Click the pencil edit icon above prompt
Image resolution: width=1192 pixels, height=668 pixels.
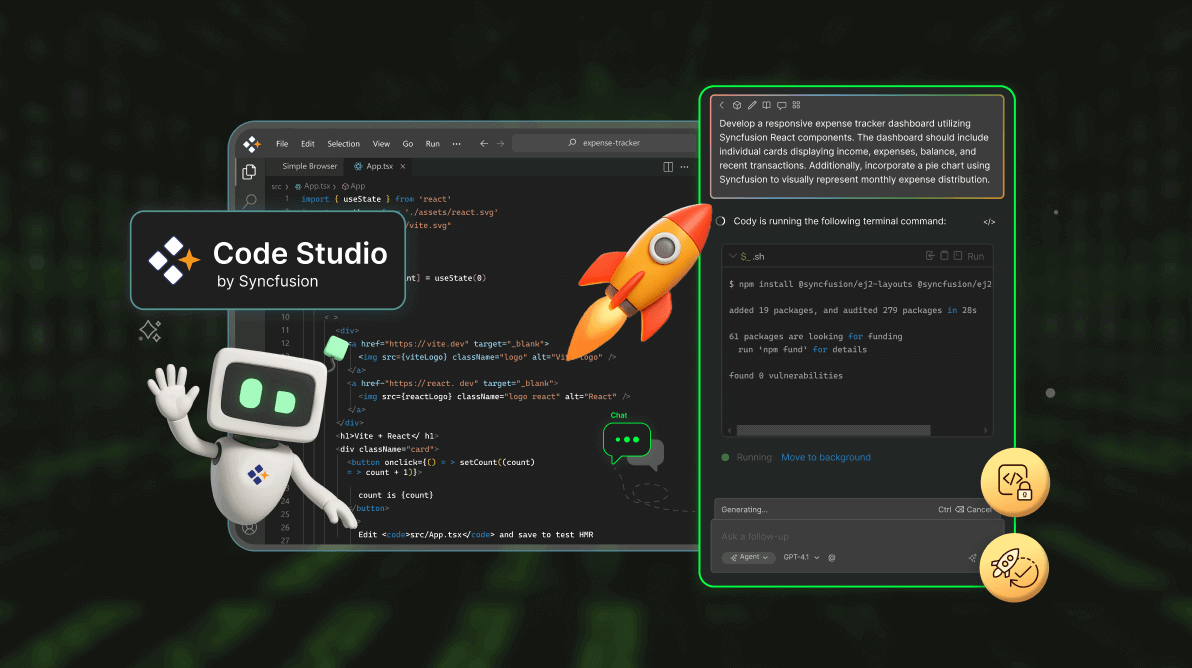click(x=751, y=105)
